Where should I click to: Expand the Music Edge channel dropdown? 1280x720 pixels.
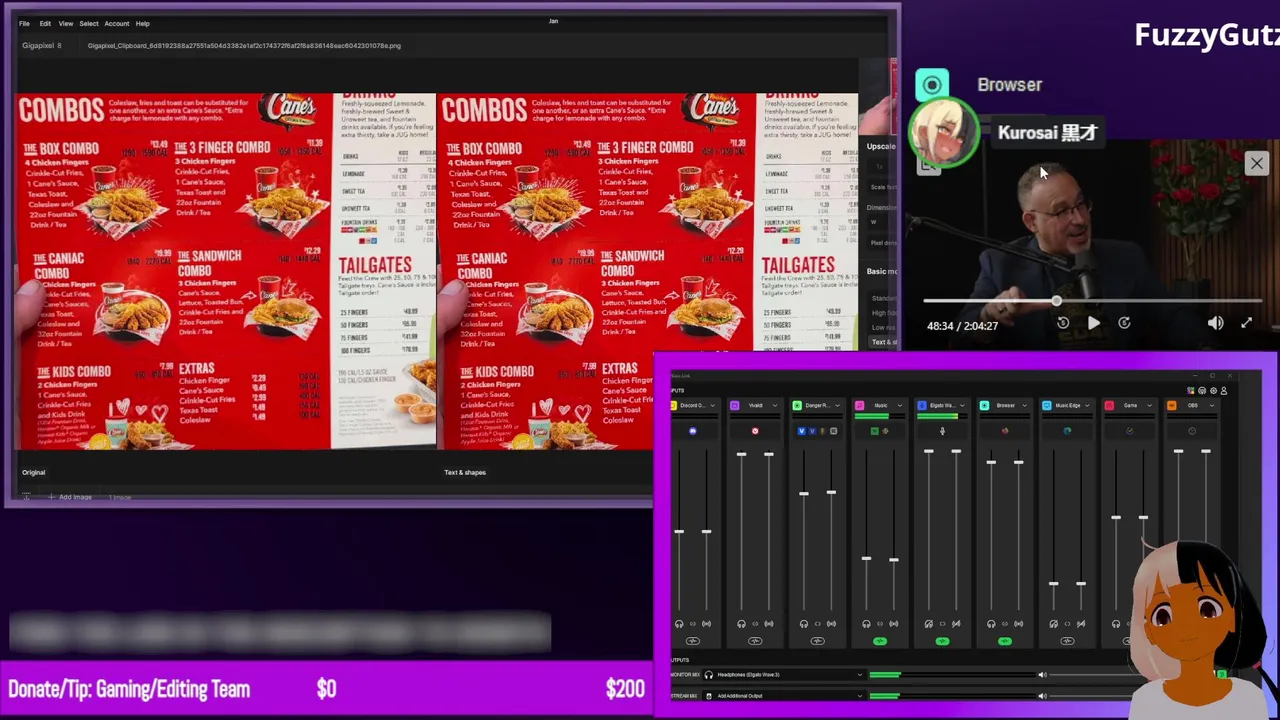(x=1086, y=406)
